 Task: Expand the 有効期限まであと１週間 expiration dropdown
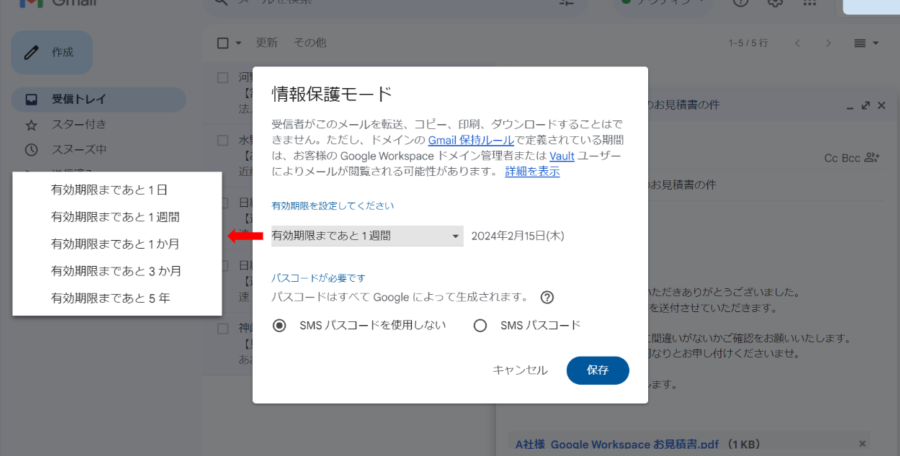366,236
